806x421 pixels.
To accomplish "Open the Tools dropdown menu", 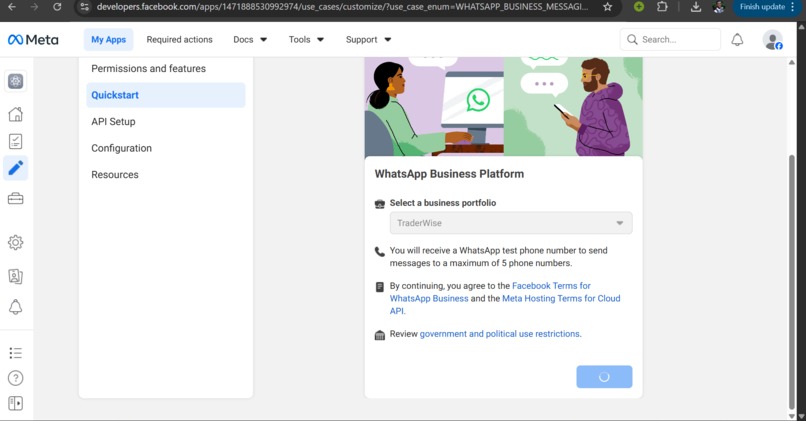I will pos(306,40).
